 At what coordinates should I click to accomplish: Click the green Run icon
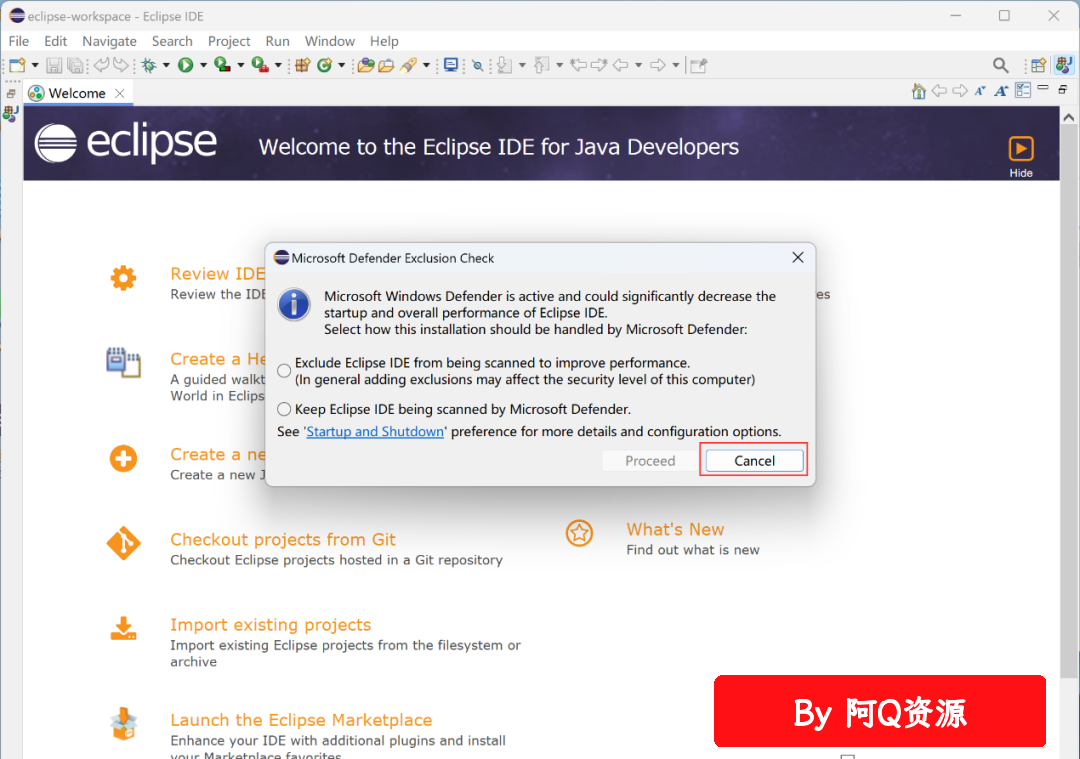click(x=185, y=65)
